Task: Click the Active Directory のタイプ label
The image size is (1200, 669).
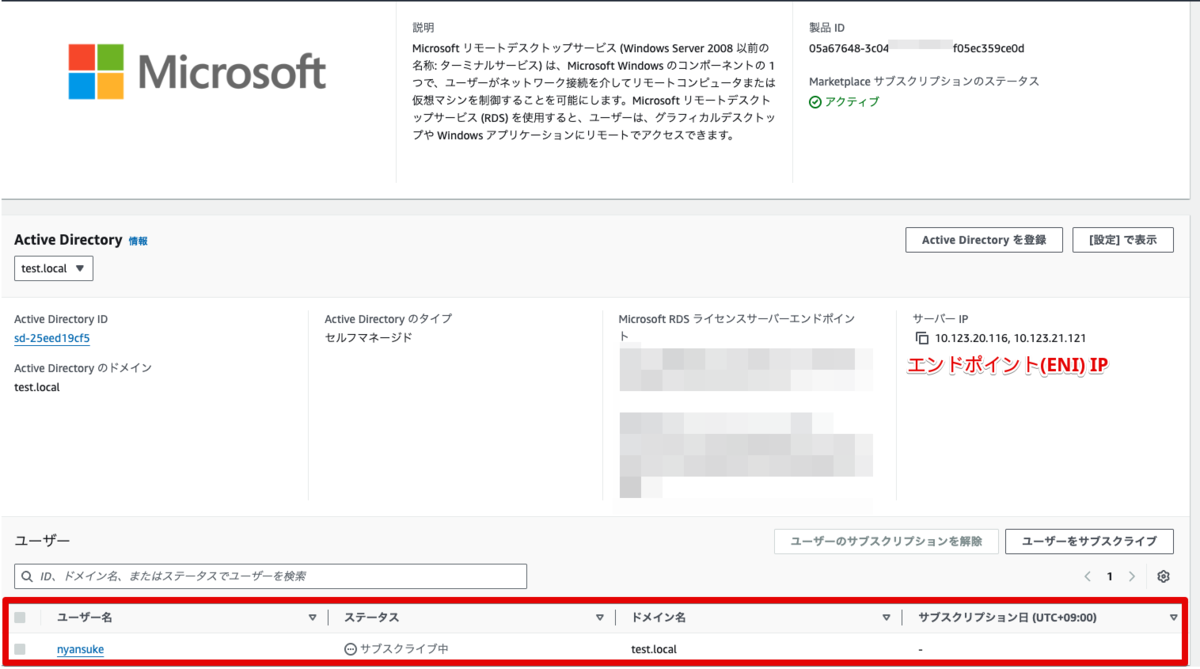Action: (388, 319)
